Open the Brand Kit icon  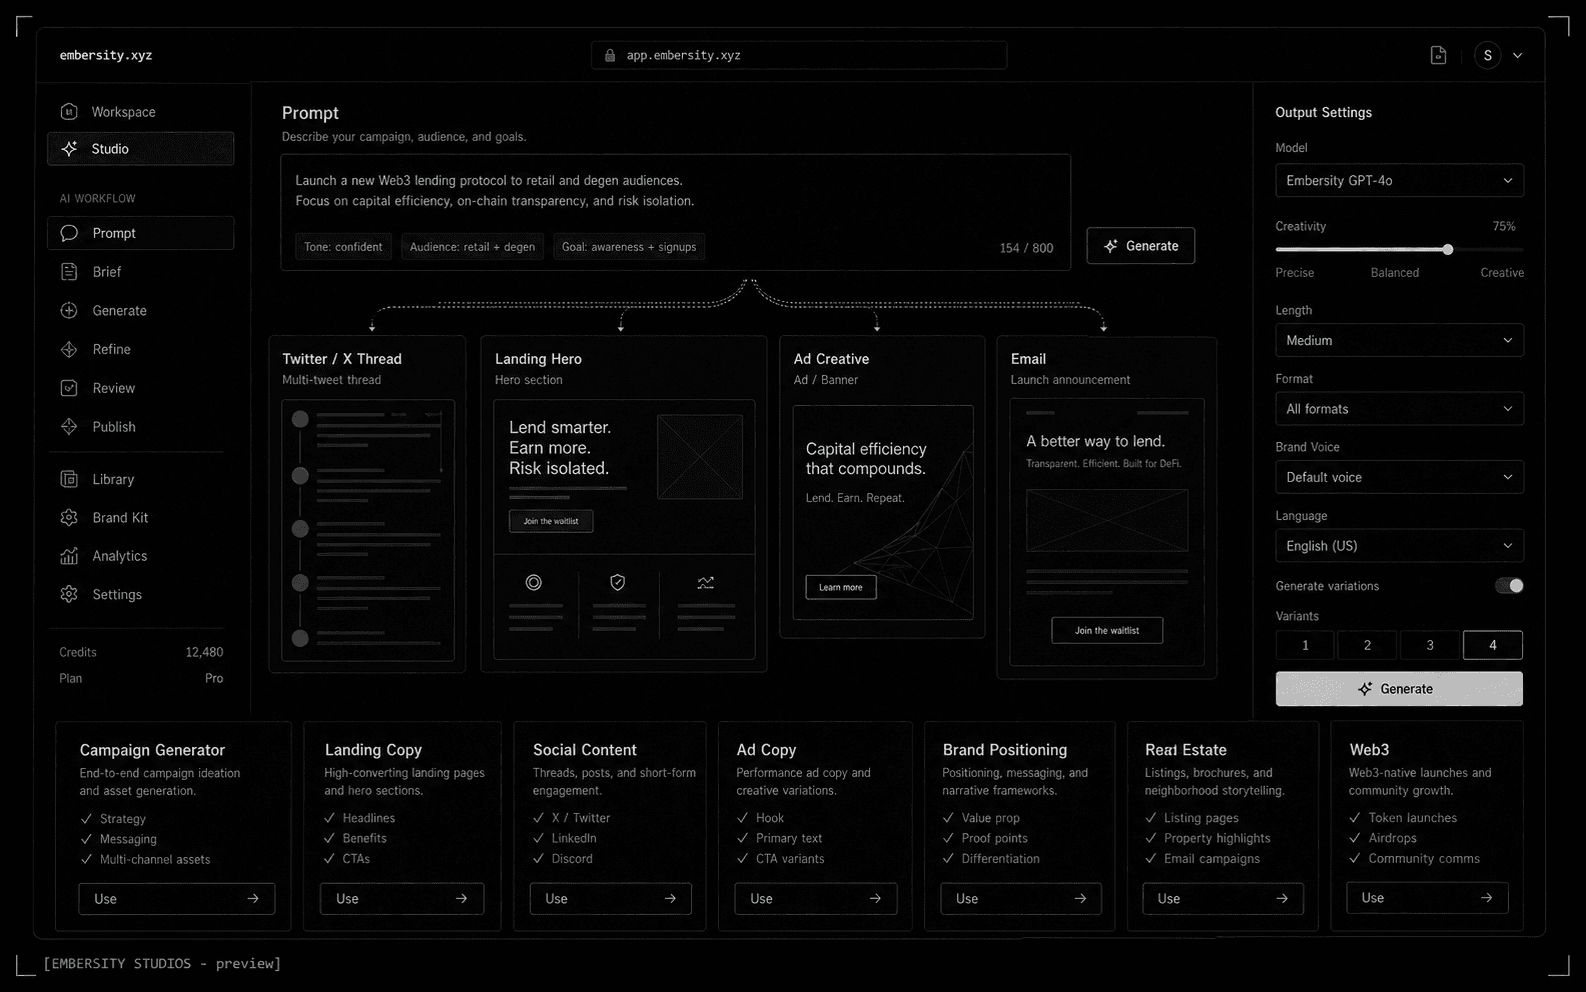69,517
